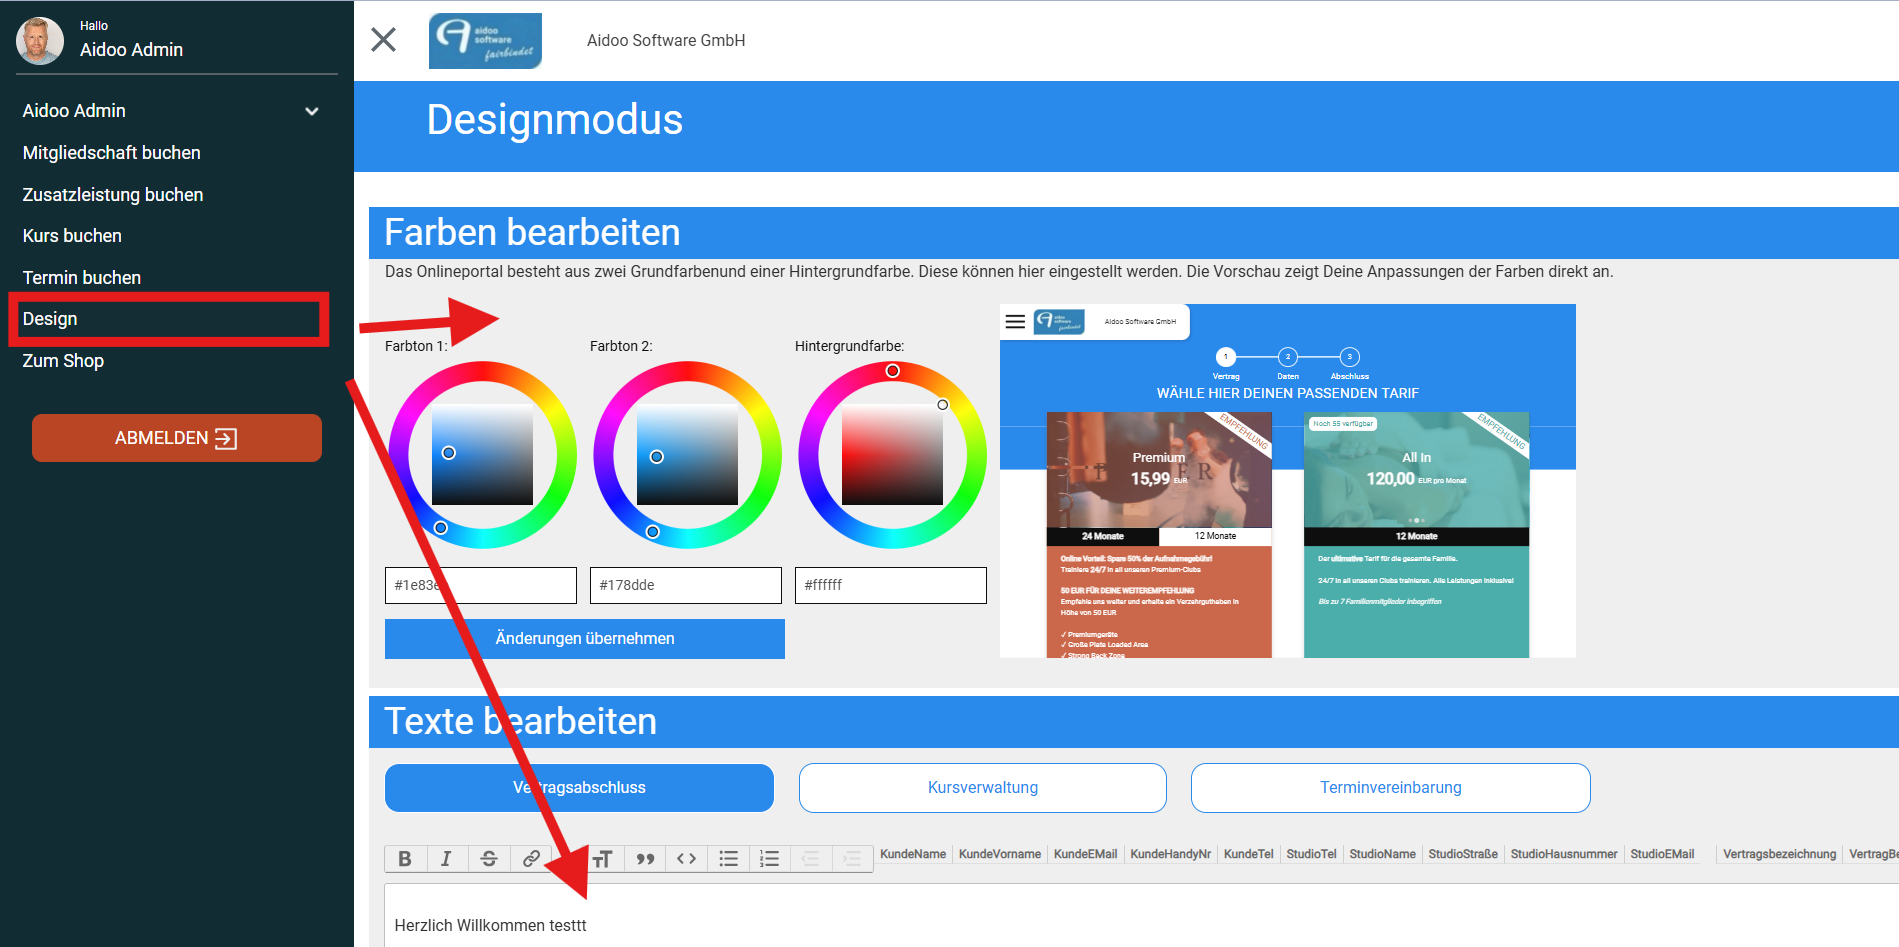Select the Kursverwaltung tab
The height and width of the screenshot is (947, 1899).
[983, 788]
